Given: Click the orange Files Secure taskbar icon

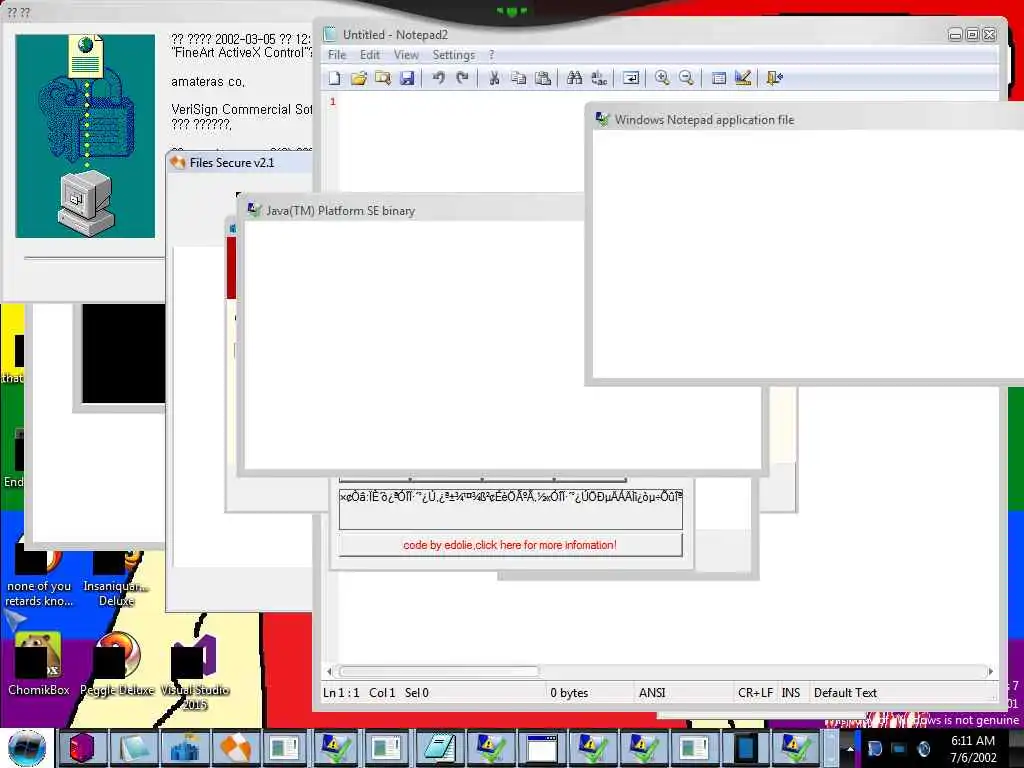Looking at the screenshot, I should point(236,748).
